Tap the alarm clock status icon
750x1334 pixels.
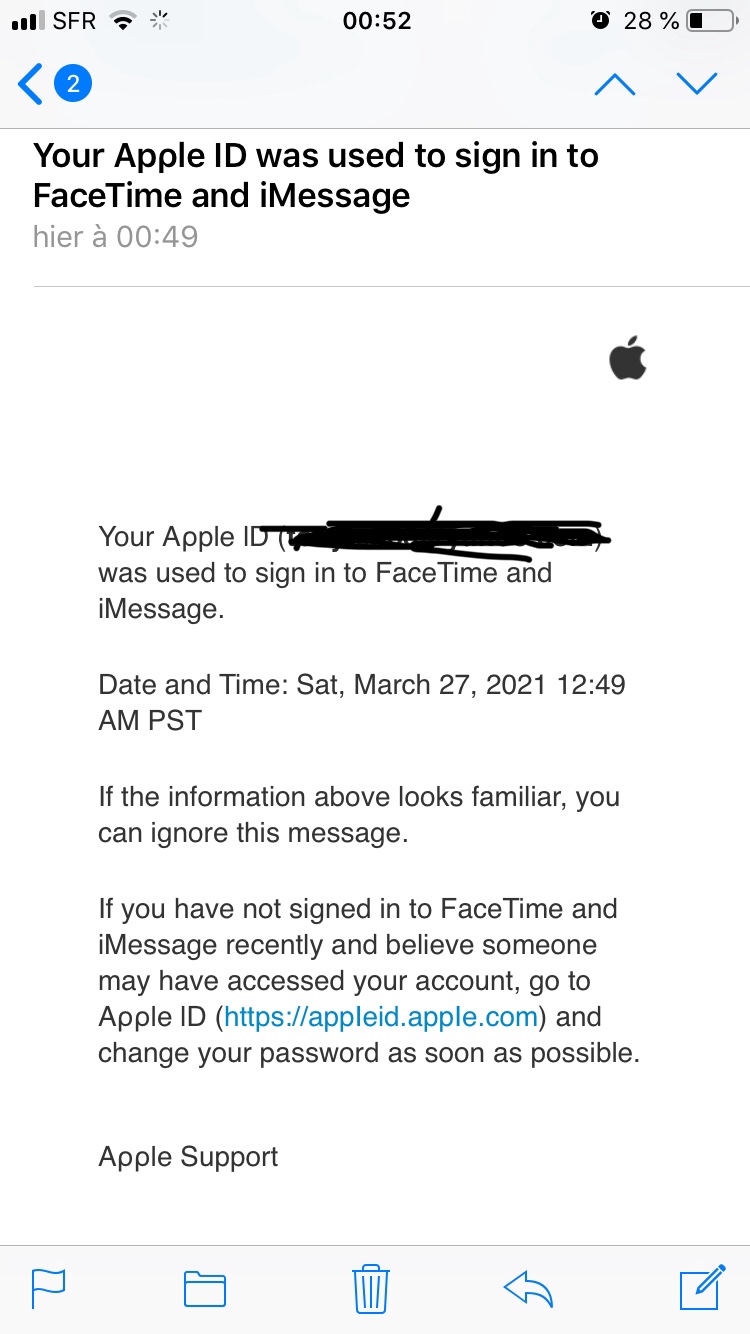[x=600, y=21]
